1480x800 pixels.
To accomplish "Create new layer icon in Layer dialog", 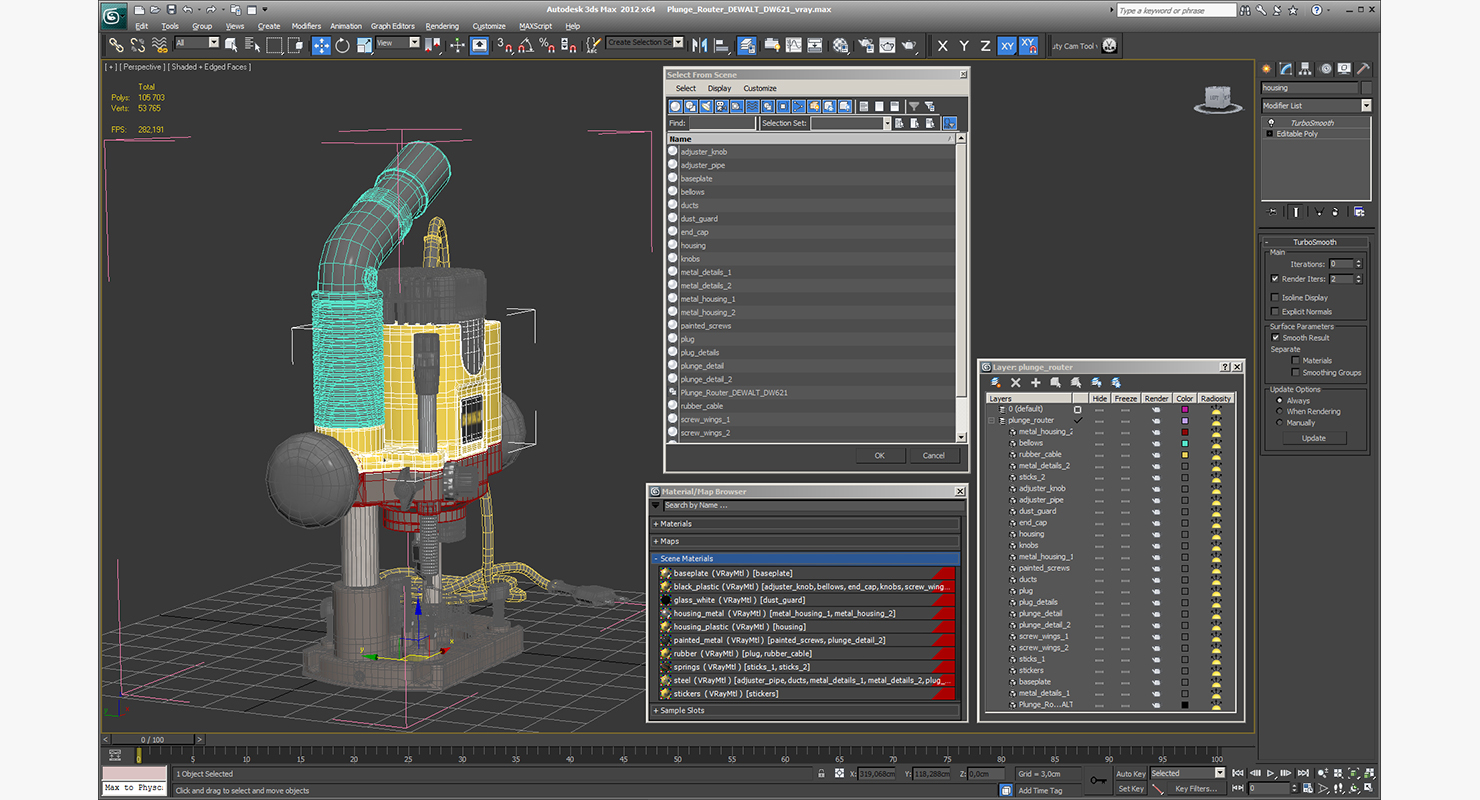I will (995, 382).
